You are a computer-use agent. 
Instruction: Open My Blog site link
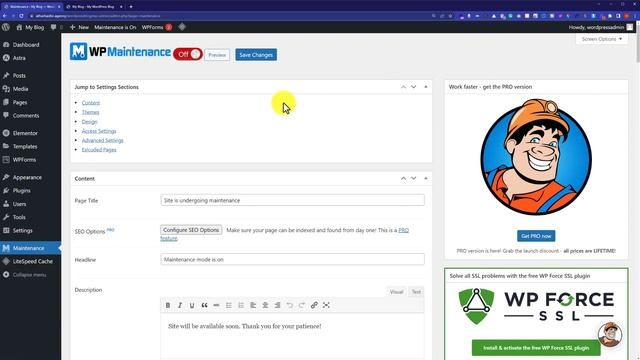30,27
